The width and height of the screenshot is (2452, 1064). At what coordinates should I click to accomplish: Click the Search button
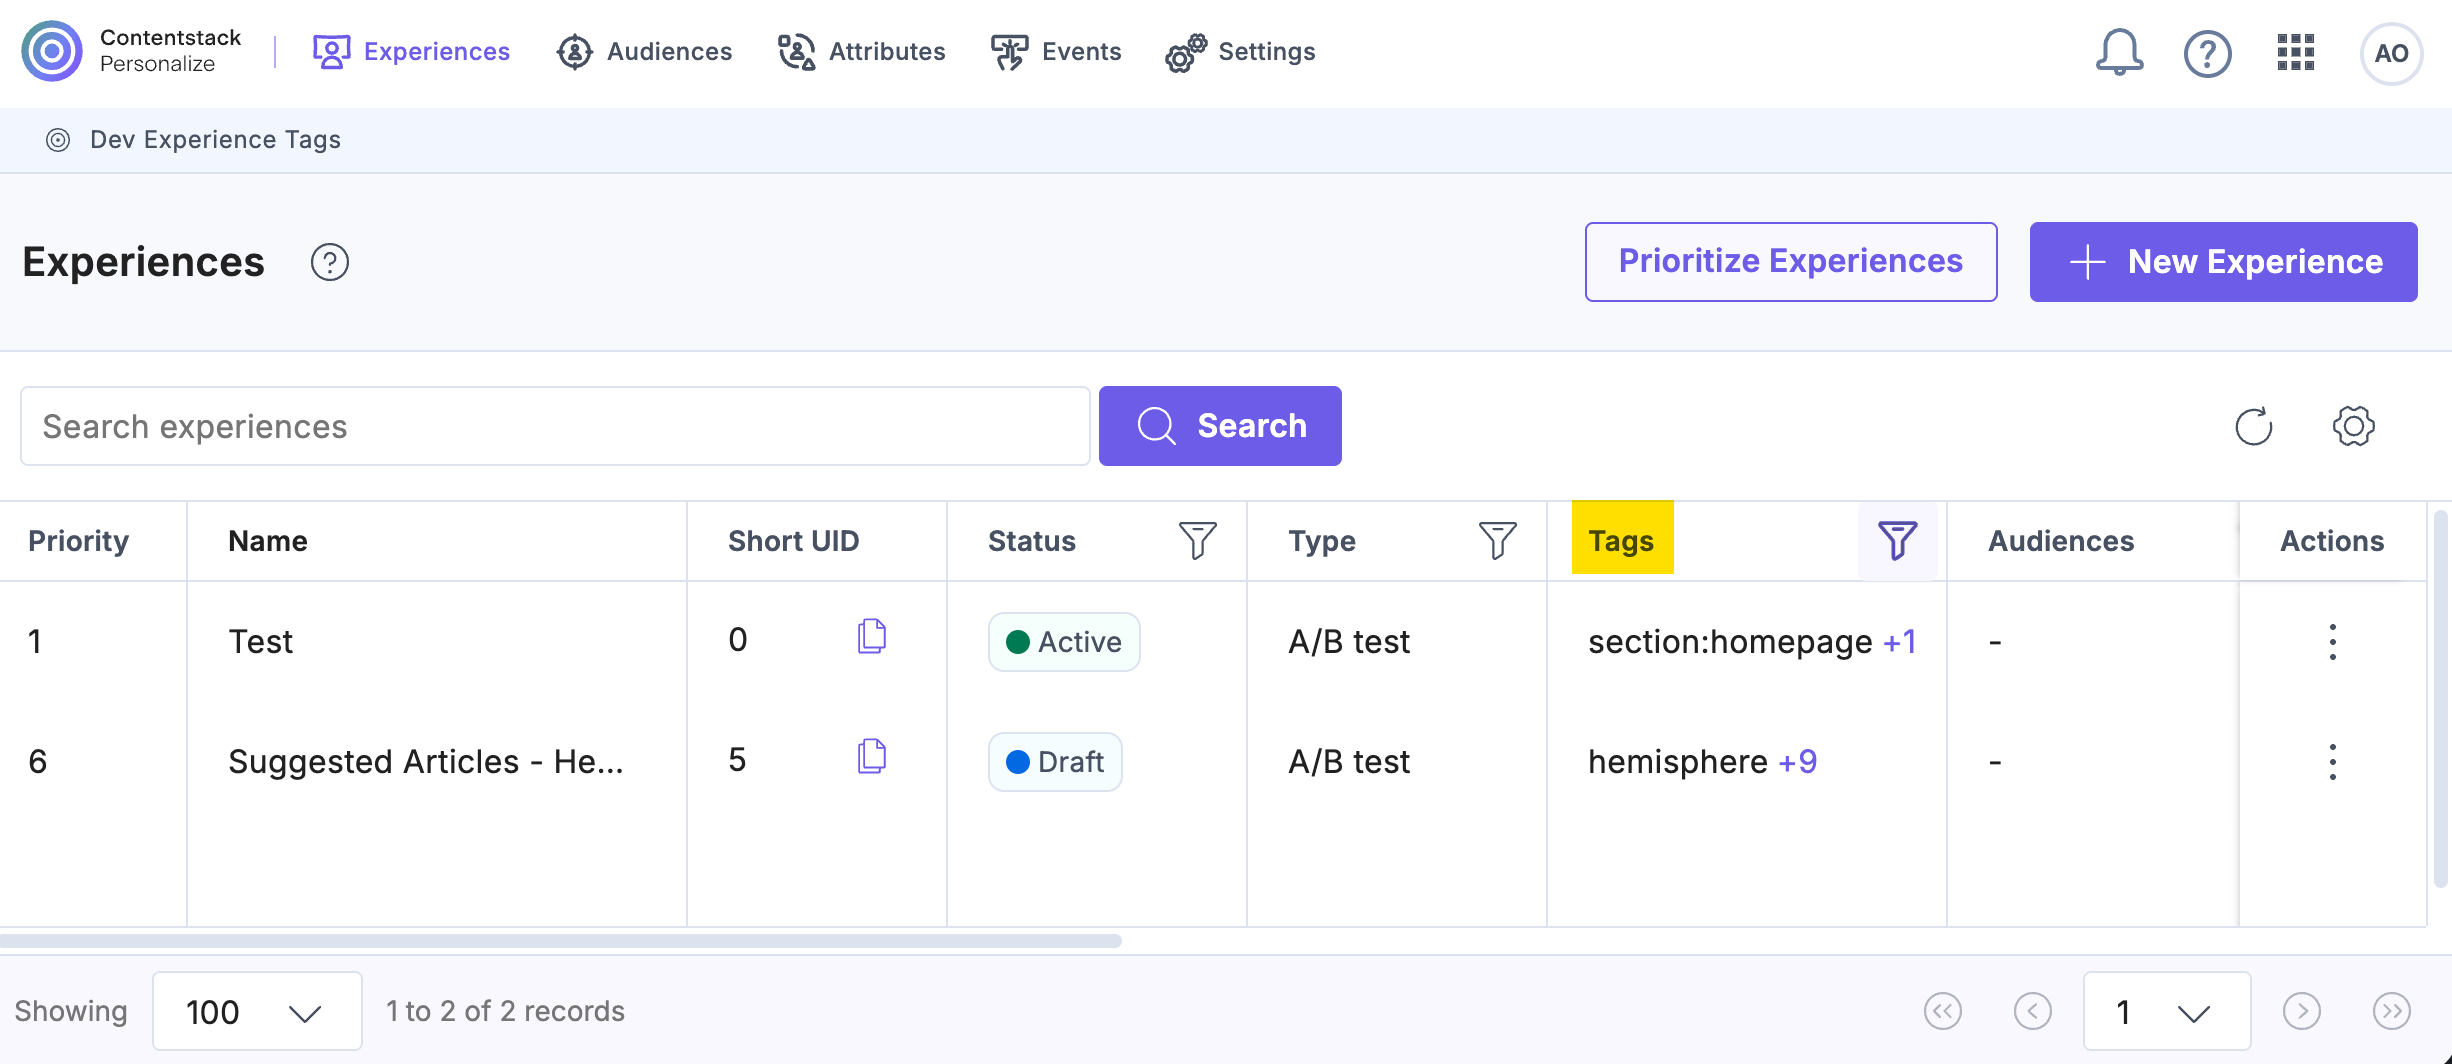[1220, 426]
